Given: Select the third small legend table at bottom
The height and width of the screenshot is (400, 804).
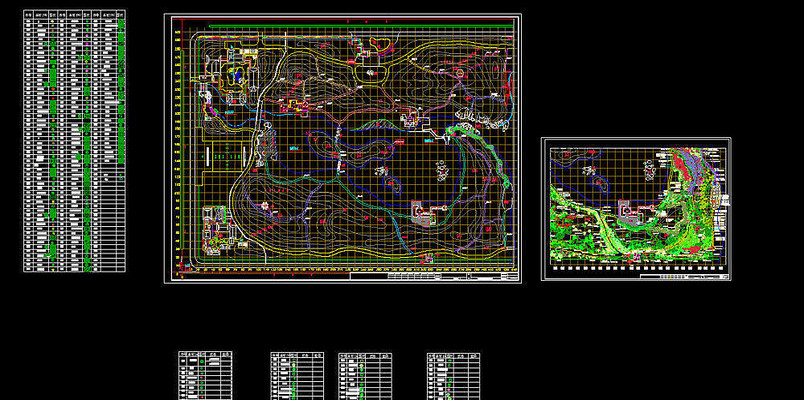Looking at the screenshot, I should (x=365, y=374).
